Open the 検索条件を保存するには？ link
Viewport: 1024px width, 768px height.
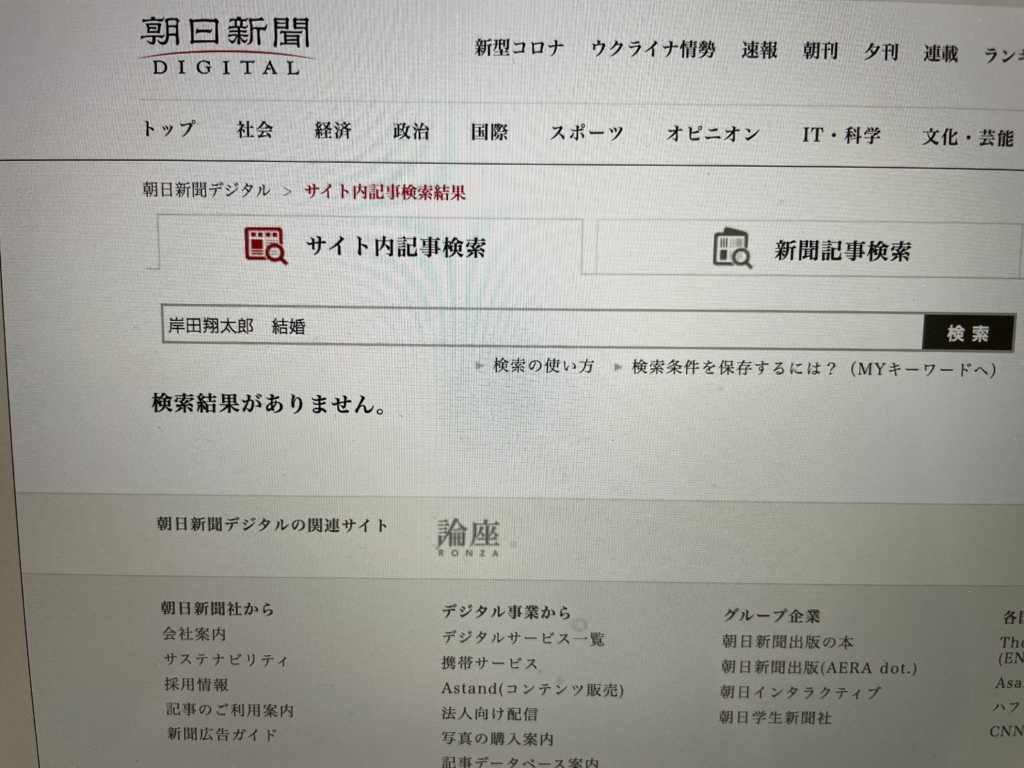[814, 368]
